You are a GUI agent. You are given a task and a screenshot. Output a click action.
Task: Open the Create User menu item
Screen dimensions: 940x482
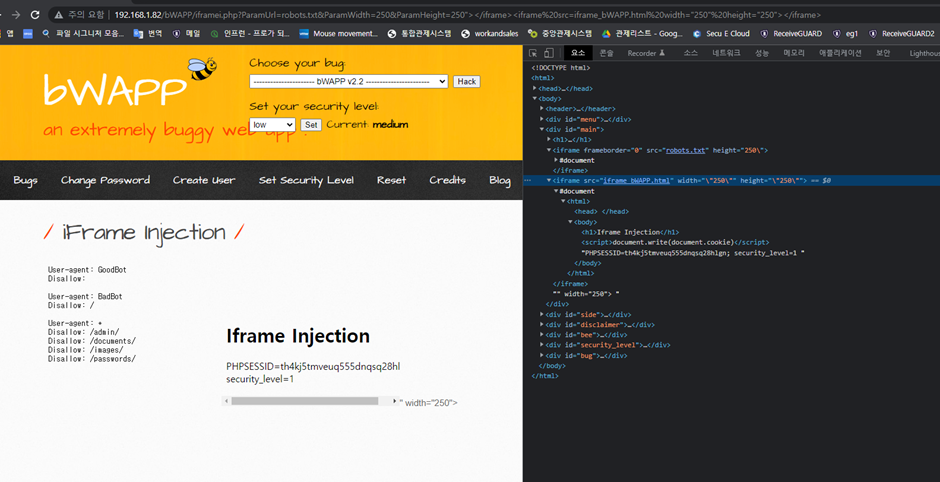coord(204,180)
